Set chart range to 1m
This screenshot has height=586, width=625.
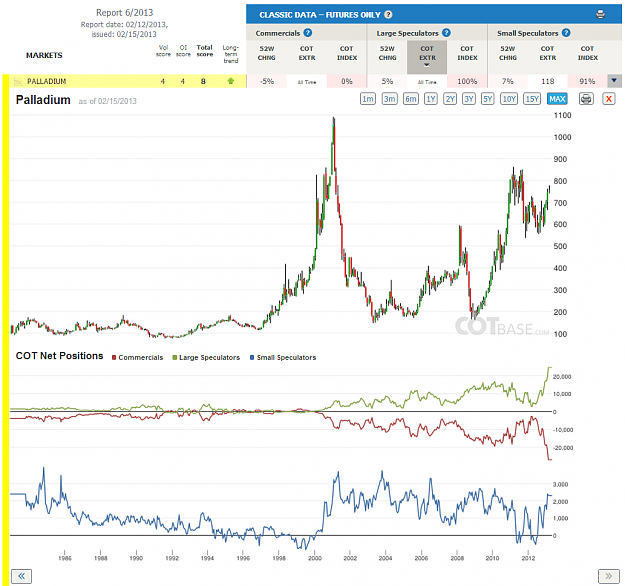coord(368,98)
